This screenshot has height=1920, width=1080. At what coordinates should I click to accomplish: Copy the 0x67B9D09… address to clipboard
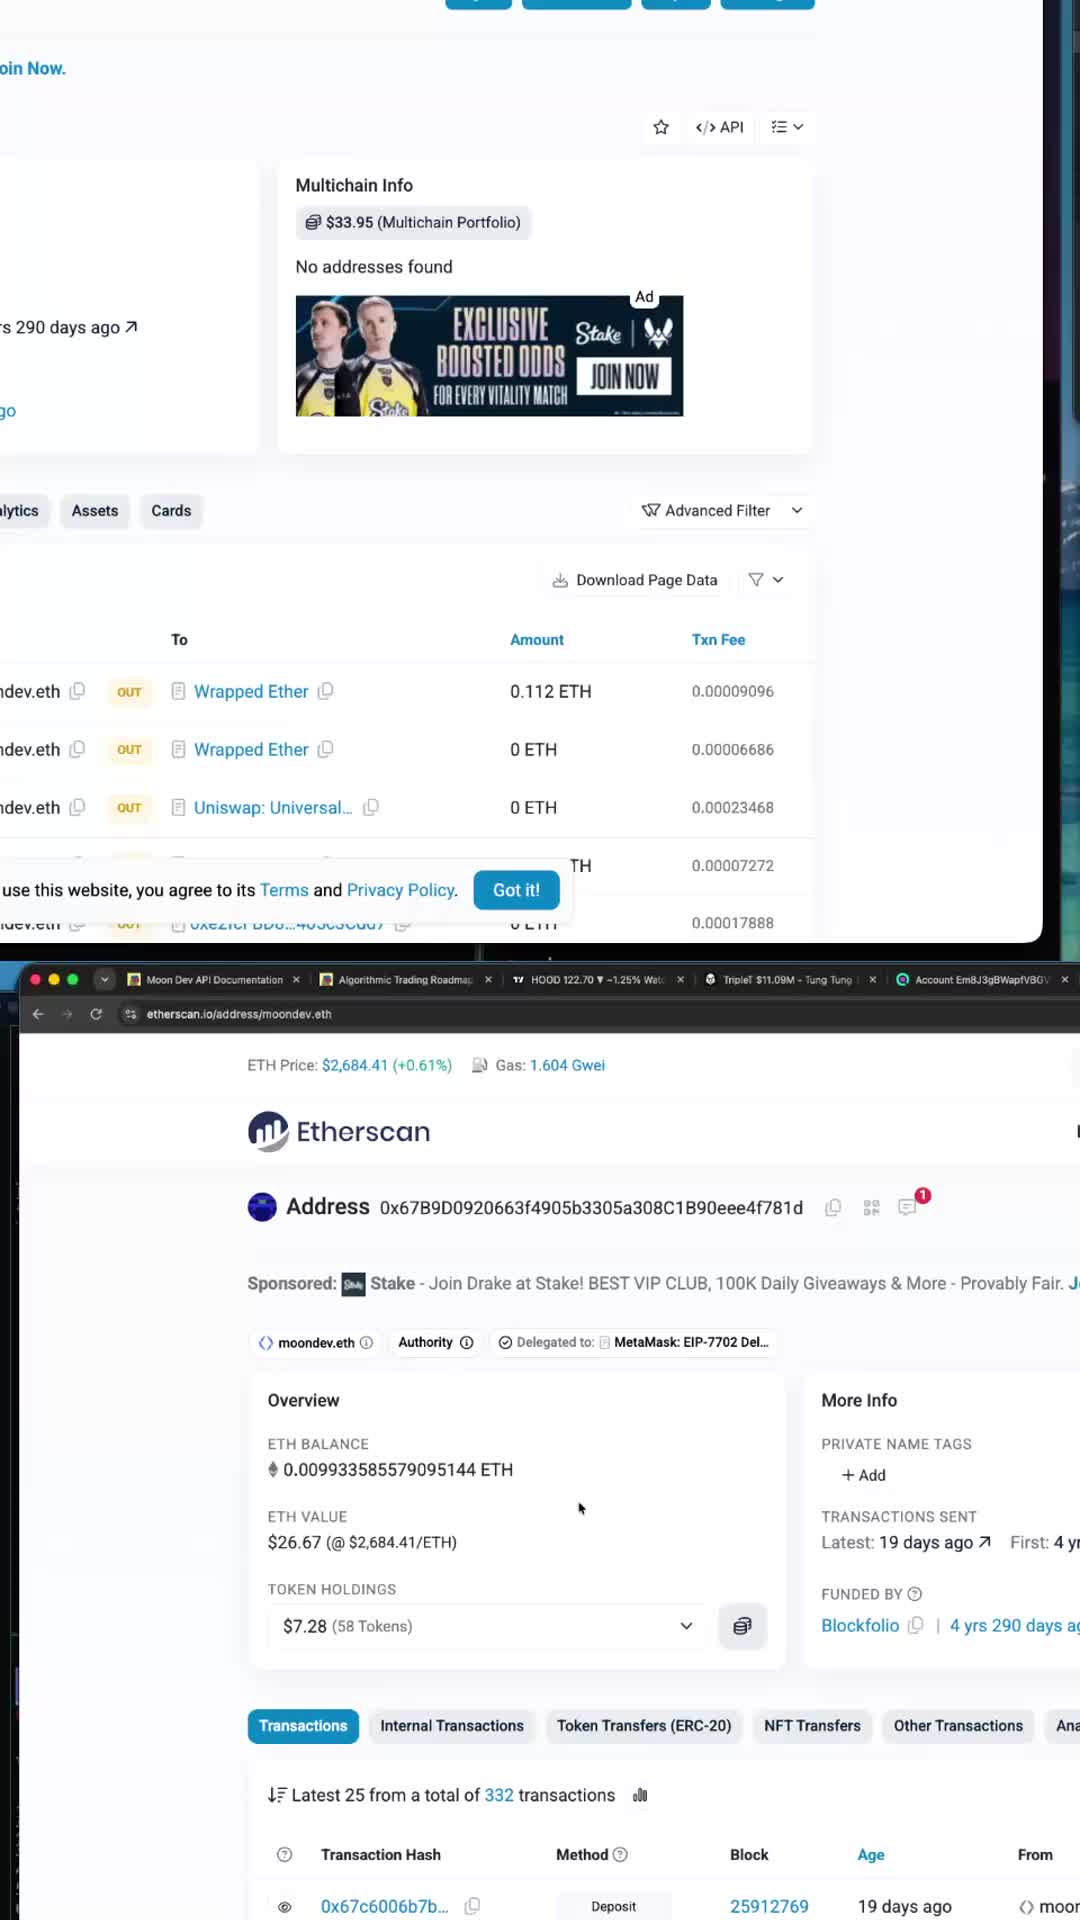833,1208
